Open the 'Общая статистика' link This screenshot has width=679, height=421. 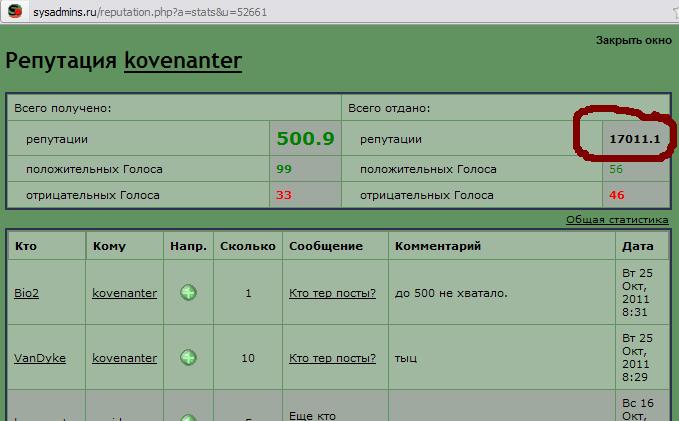[x=617, y=220]
